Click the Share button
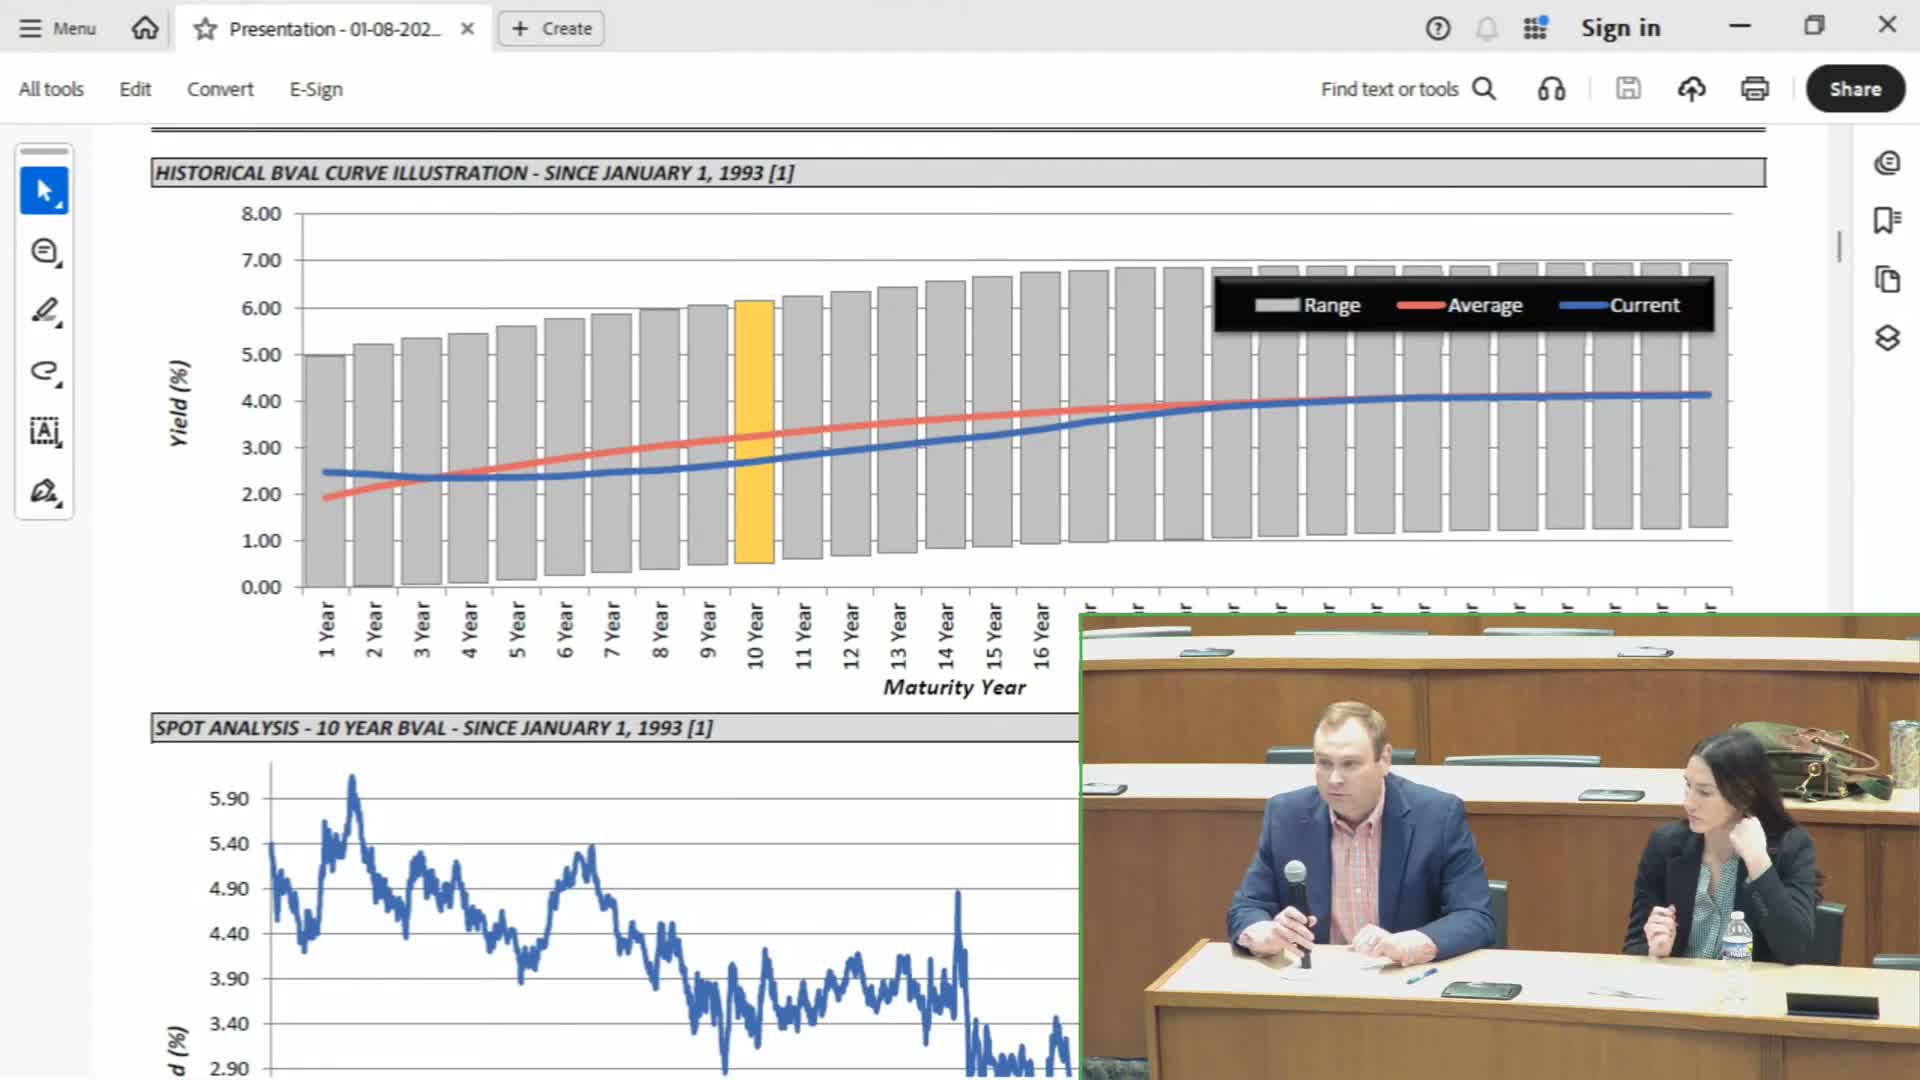Image resolution: width=1920 pixels, height=1080 pixels. coord(1855,89)
